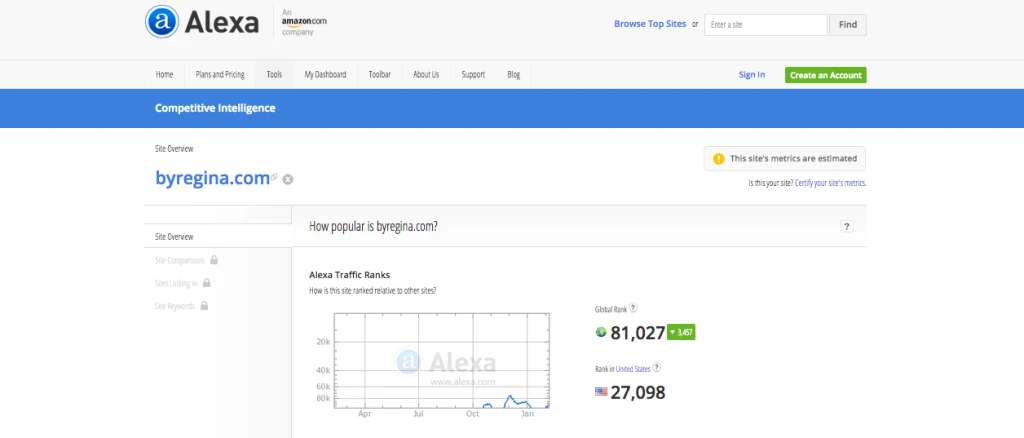Click the Competitive Intelligence banner title
Screen dimensions: 1024x438
pos(215,108)
